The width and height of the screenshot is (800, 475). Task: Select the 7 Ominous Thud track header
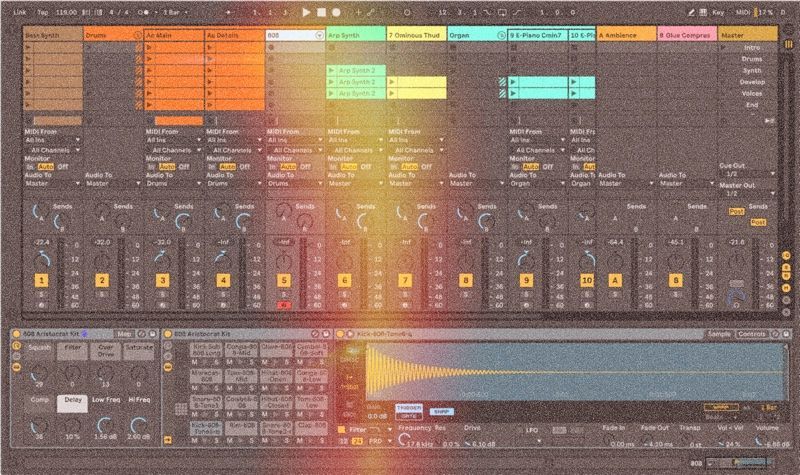tap(416, 35)
